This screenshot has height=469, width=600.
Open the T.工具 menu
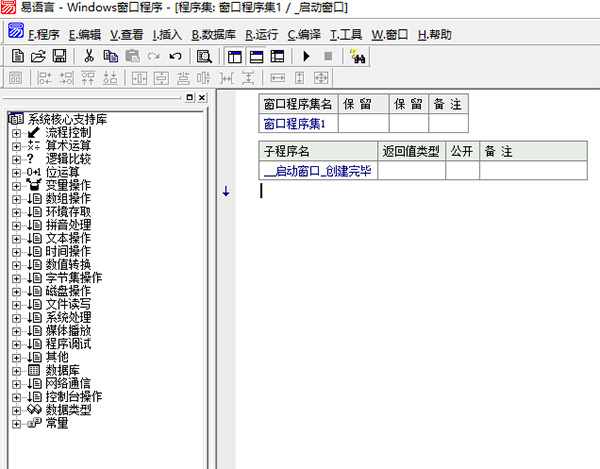[346, 35]
